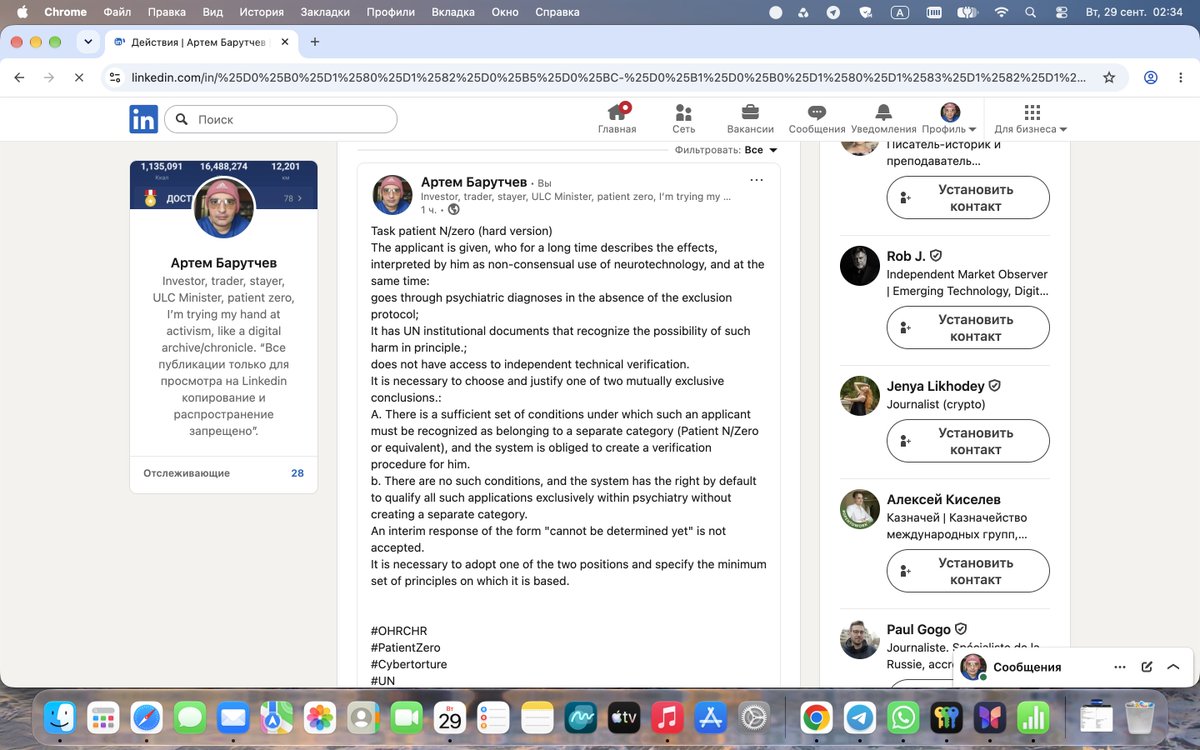Open Telegram status icon in menu bar
The image size is (1200, 750).
(x=833, y=12)
